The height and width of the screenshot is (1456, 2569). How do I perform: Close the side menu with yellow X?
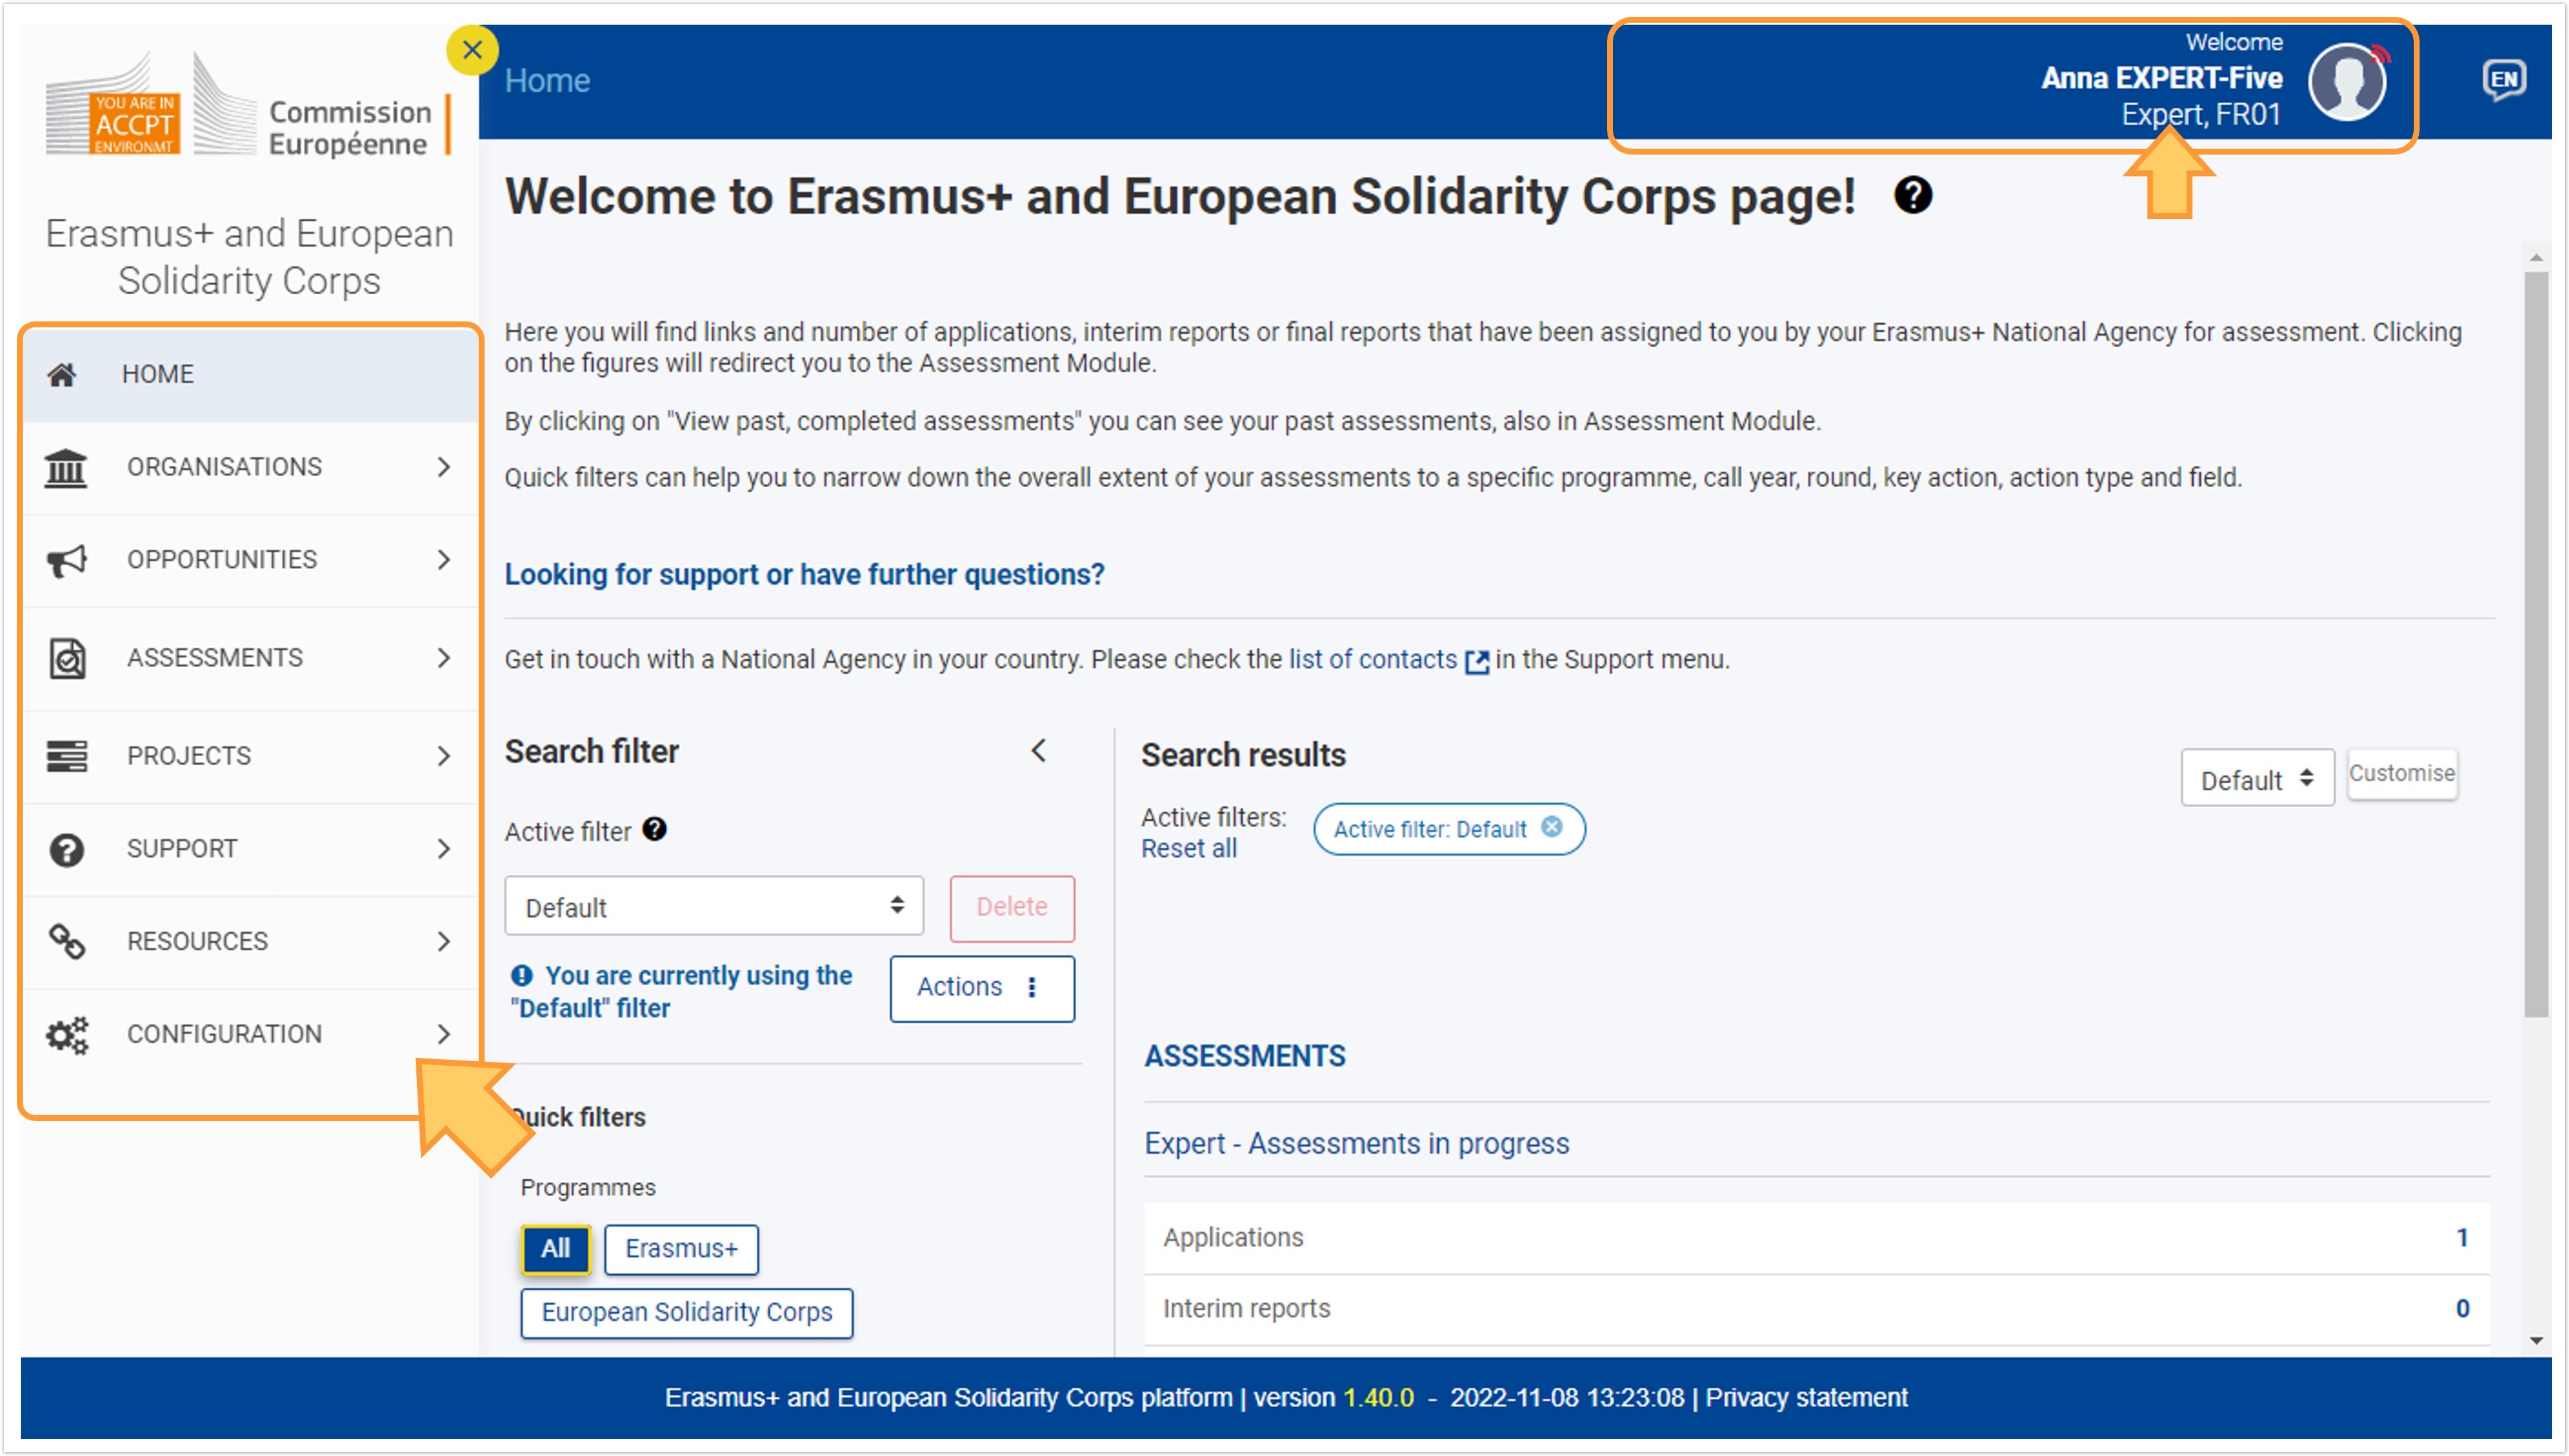(x=472, y=49)
